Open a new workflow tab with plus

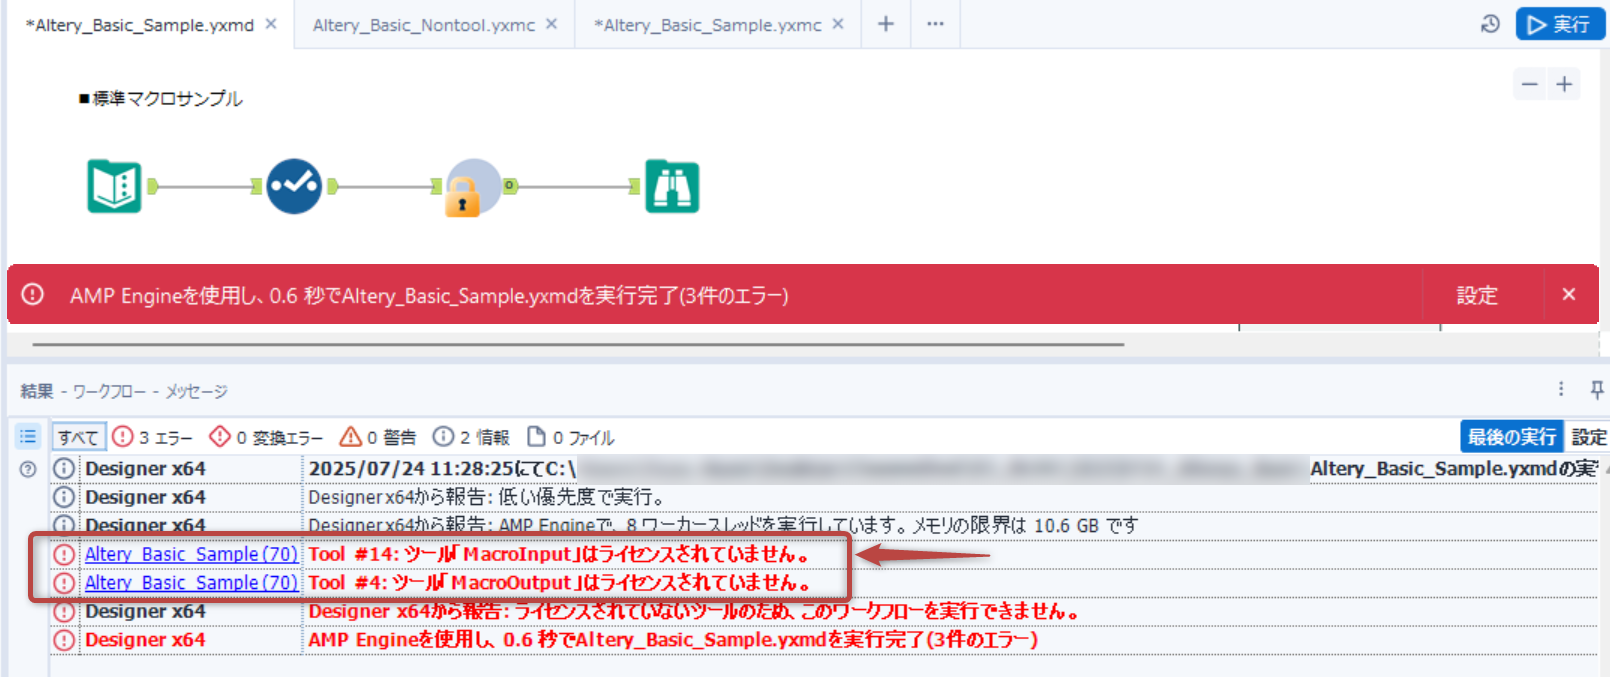pyautogui.click(x=886, y=24)
